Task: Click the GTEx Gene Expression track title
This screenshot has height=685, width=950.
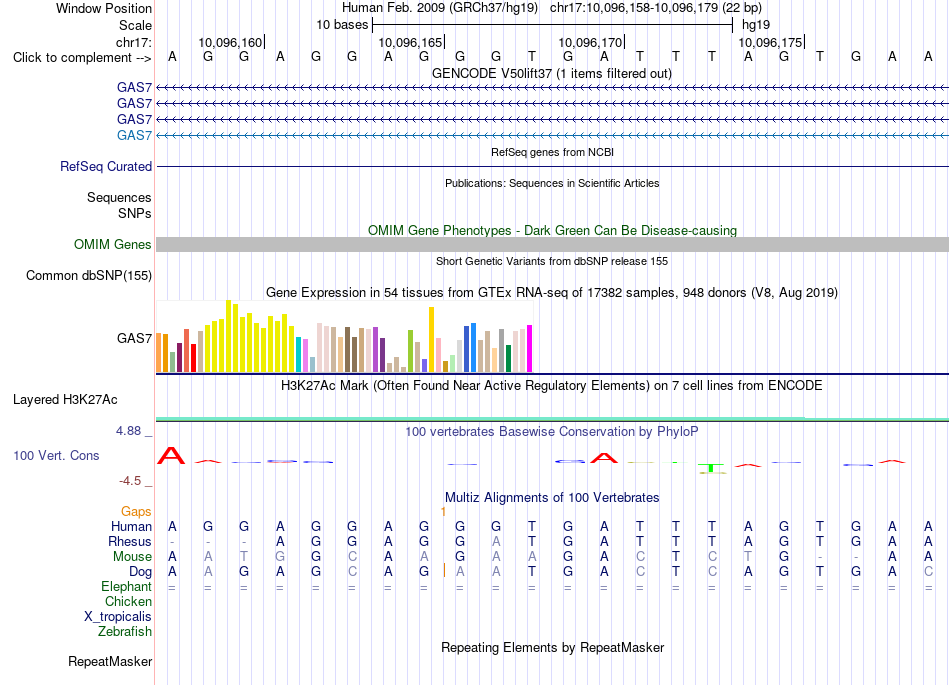Action: (x=552, y=293)
